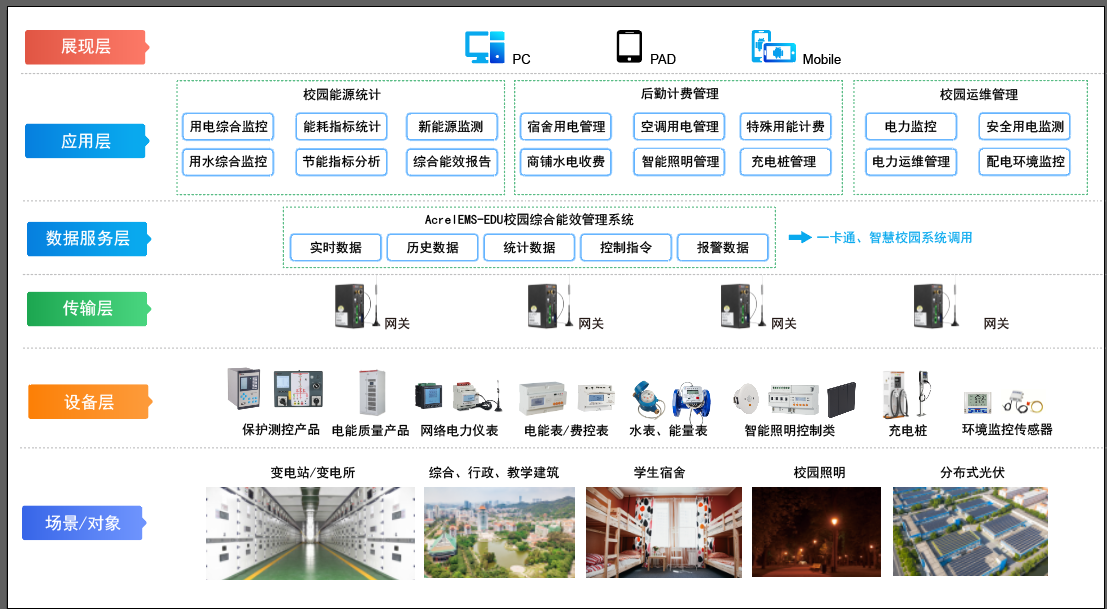Click the power quality cabinet (电能质量产品) icon

[371, 394]
